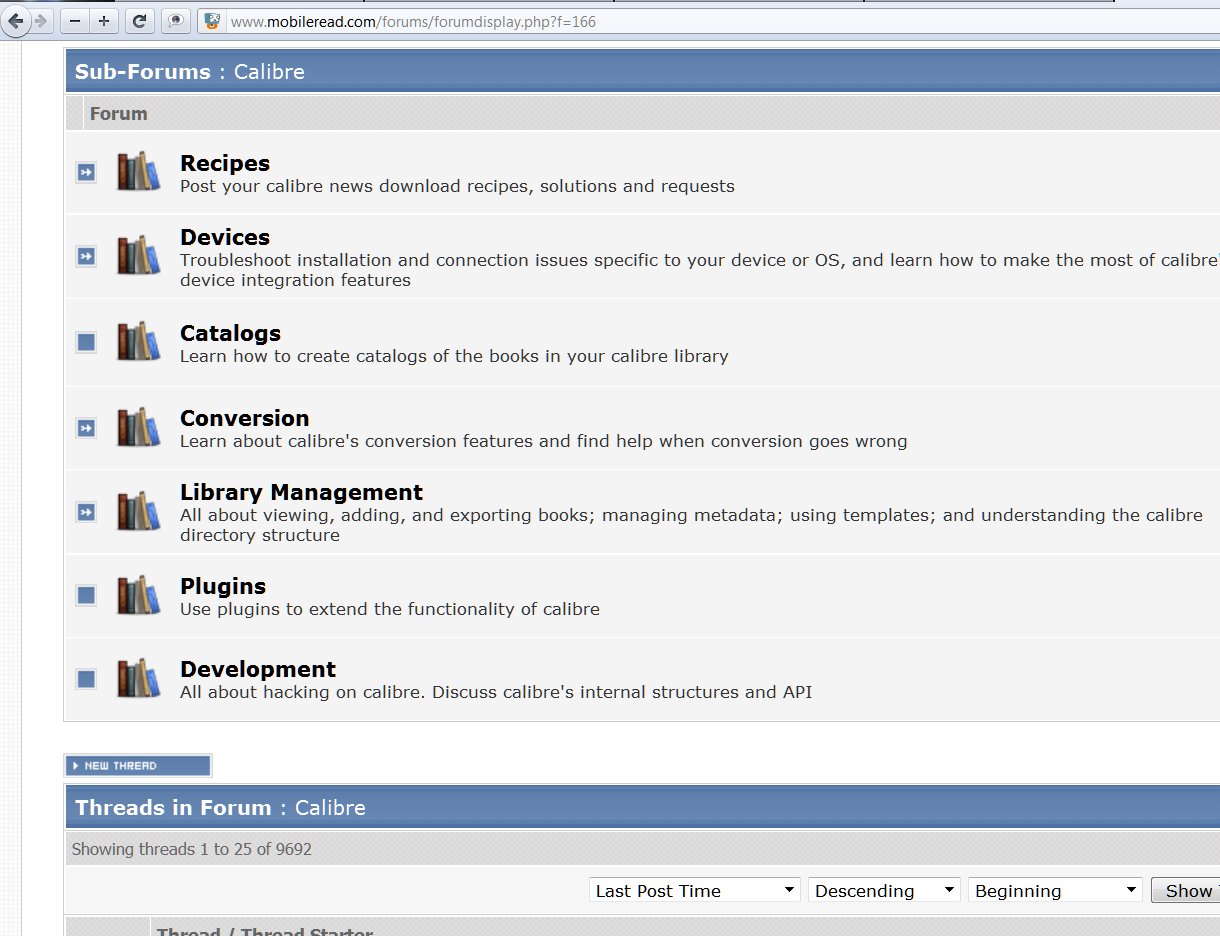Open the Development sub-forum
Viewport: 1220px width, 936px height.
pos(258,669)
